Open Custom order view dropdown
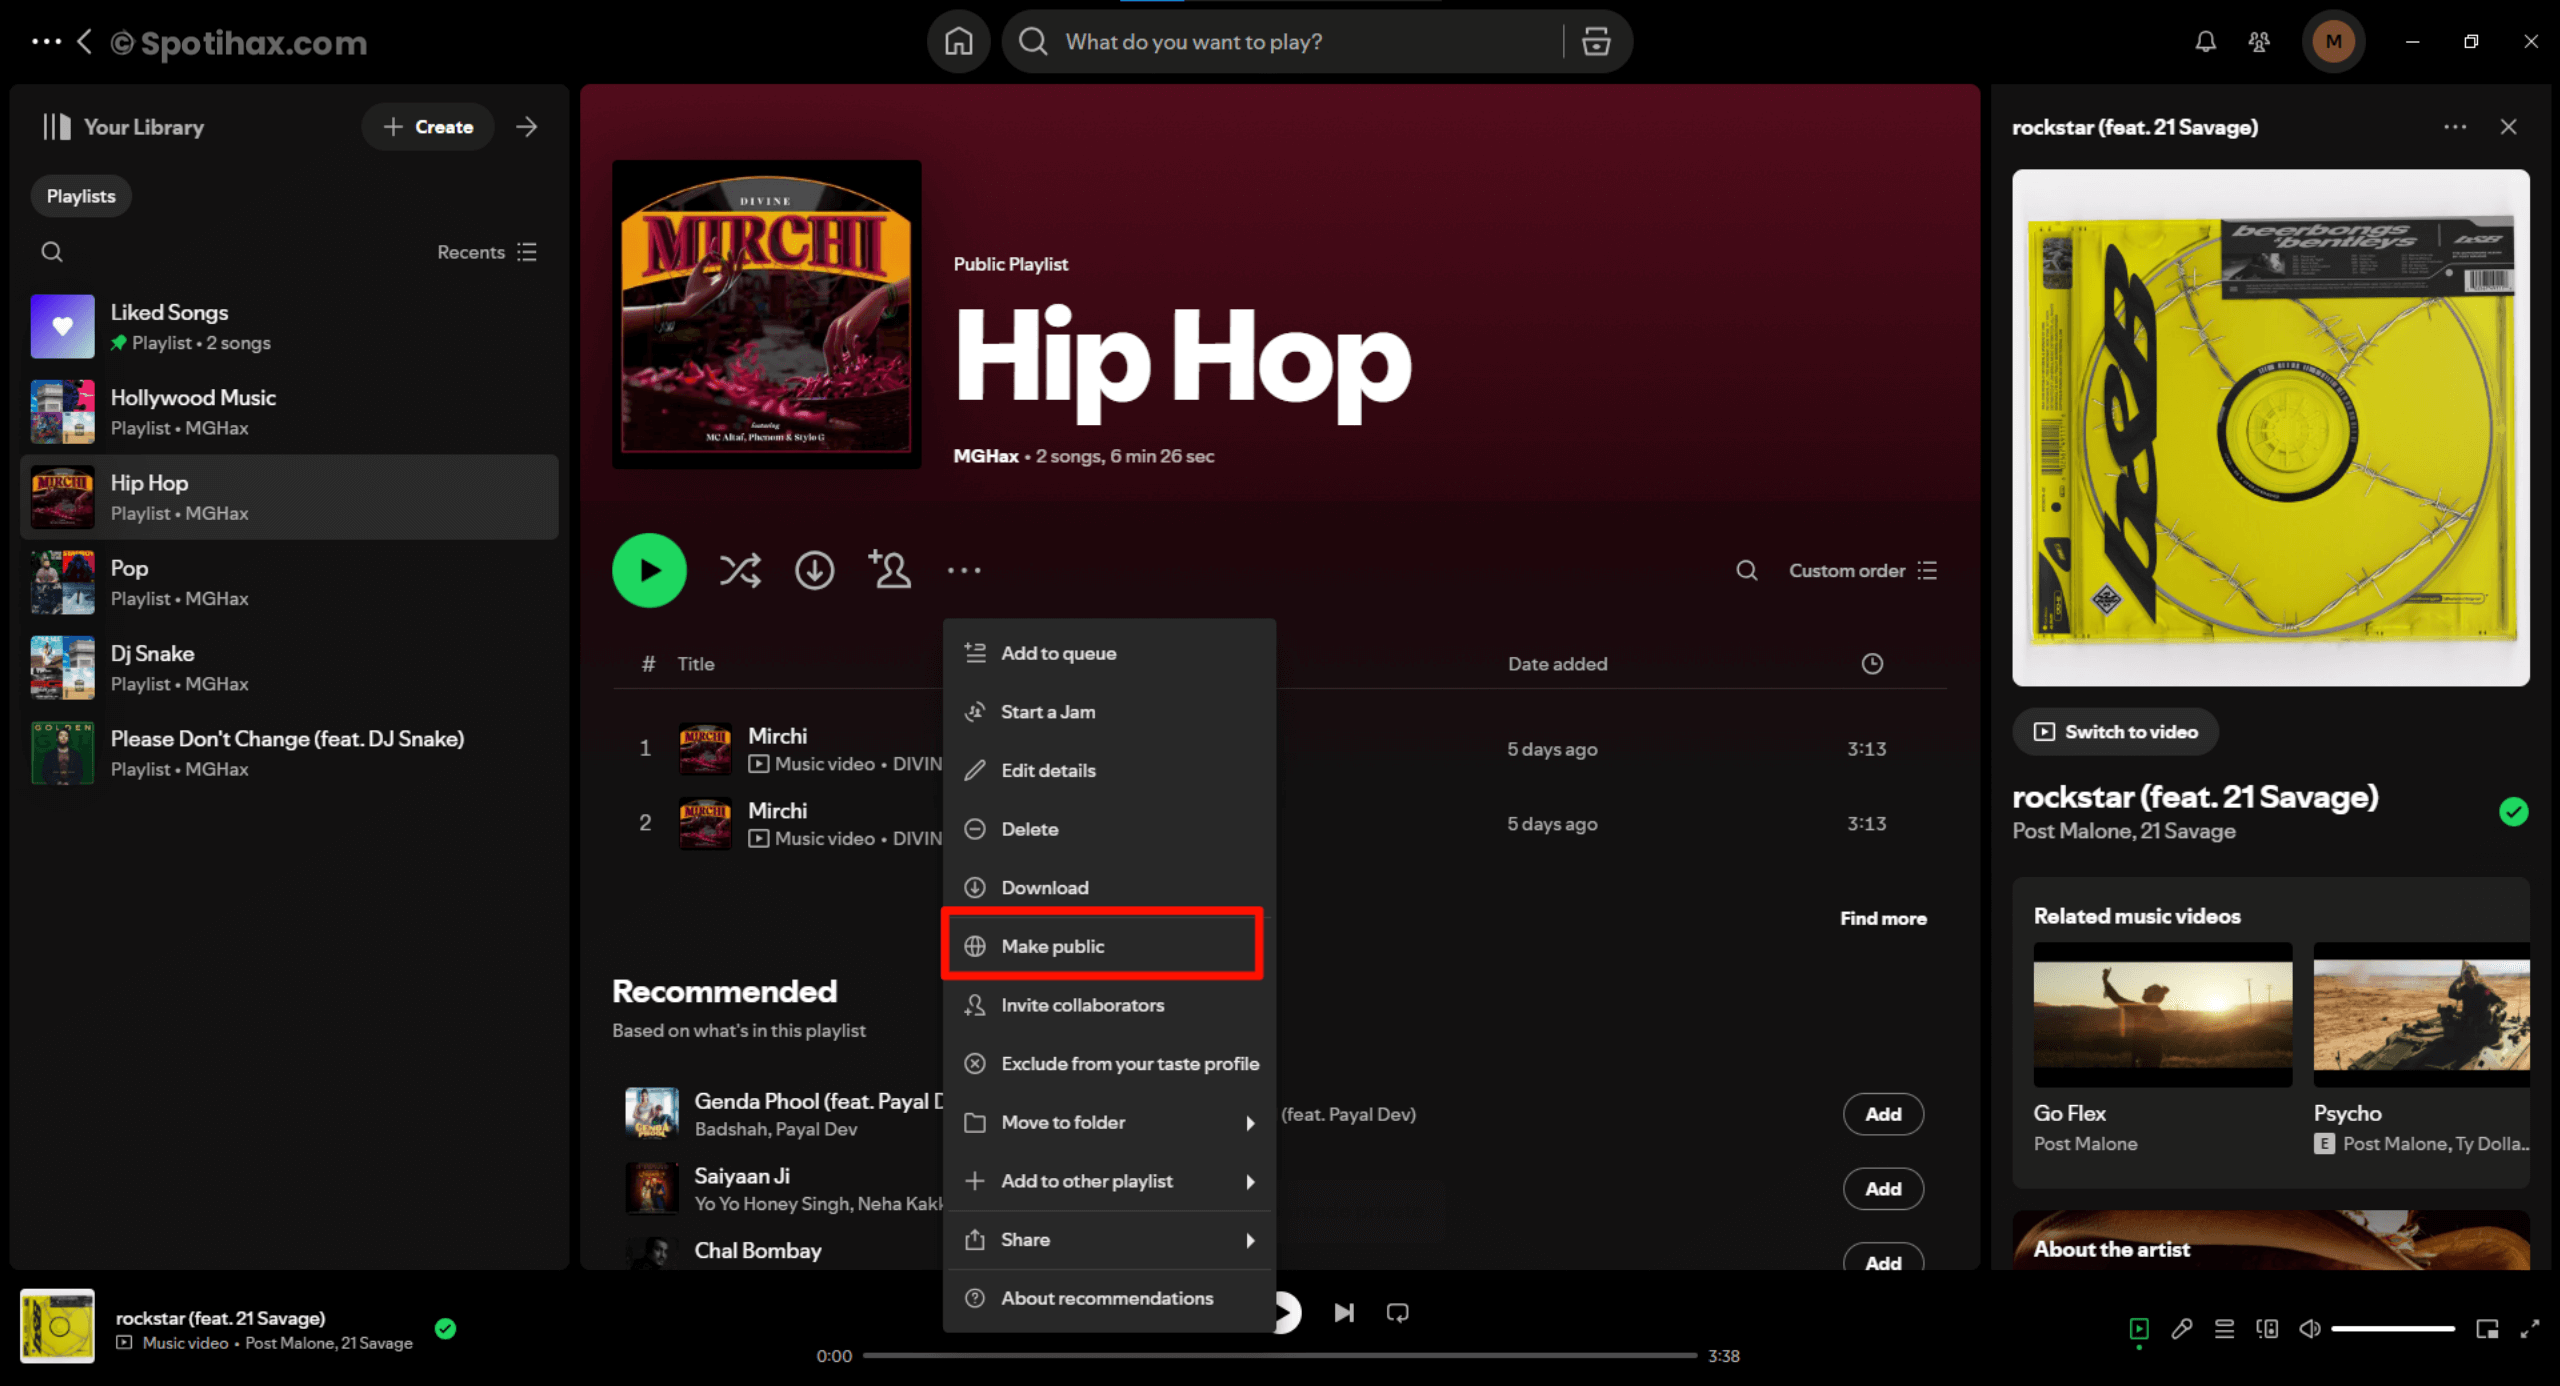 point(1863,570)
